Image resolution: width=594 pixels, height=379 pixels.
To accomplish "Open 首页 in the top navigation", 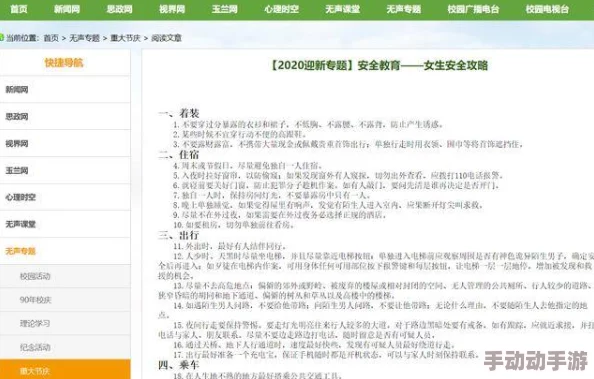I will click(19, 9).
